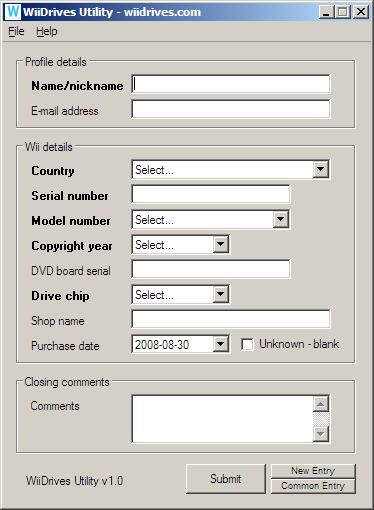Expand the Copyright year dropdown arrow
Image resolution: width=374 pixels, height=510 pixels.
220,244
